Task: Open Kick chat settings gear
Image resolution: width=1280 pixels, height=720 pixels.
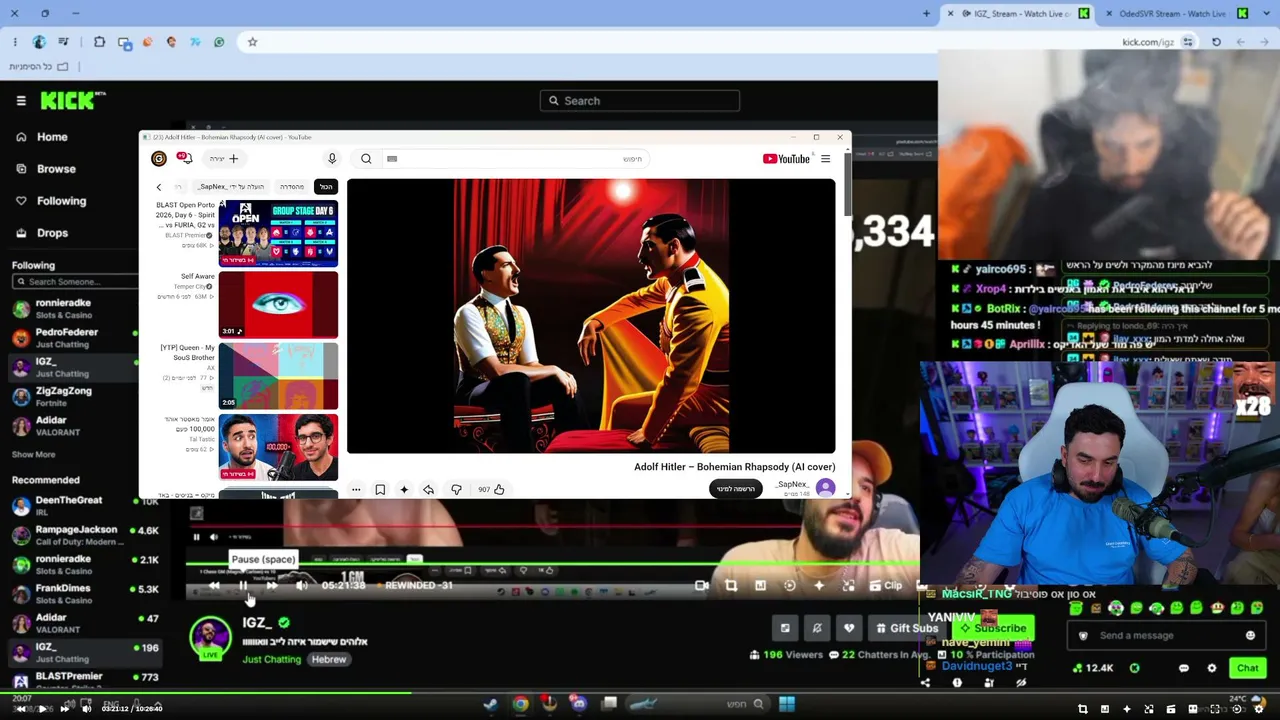Action: point(1212,668)
